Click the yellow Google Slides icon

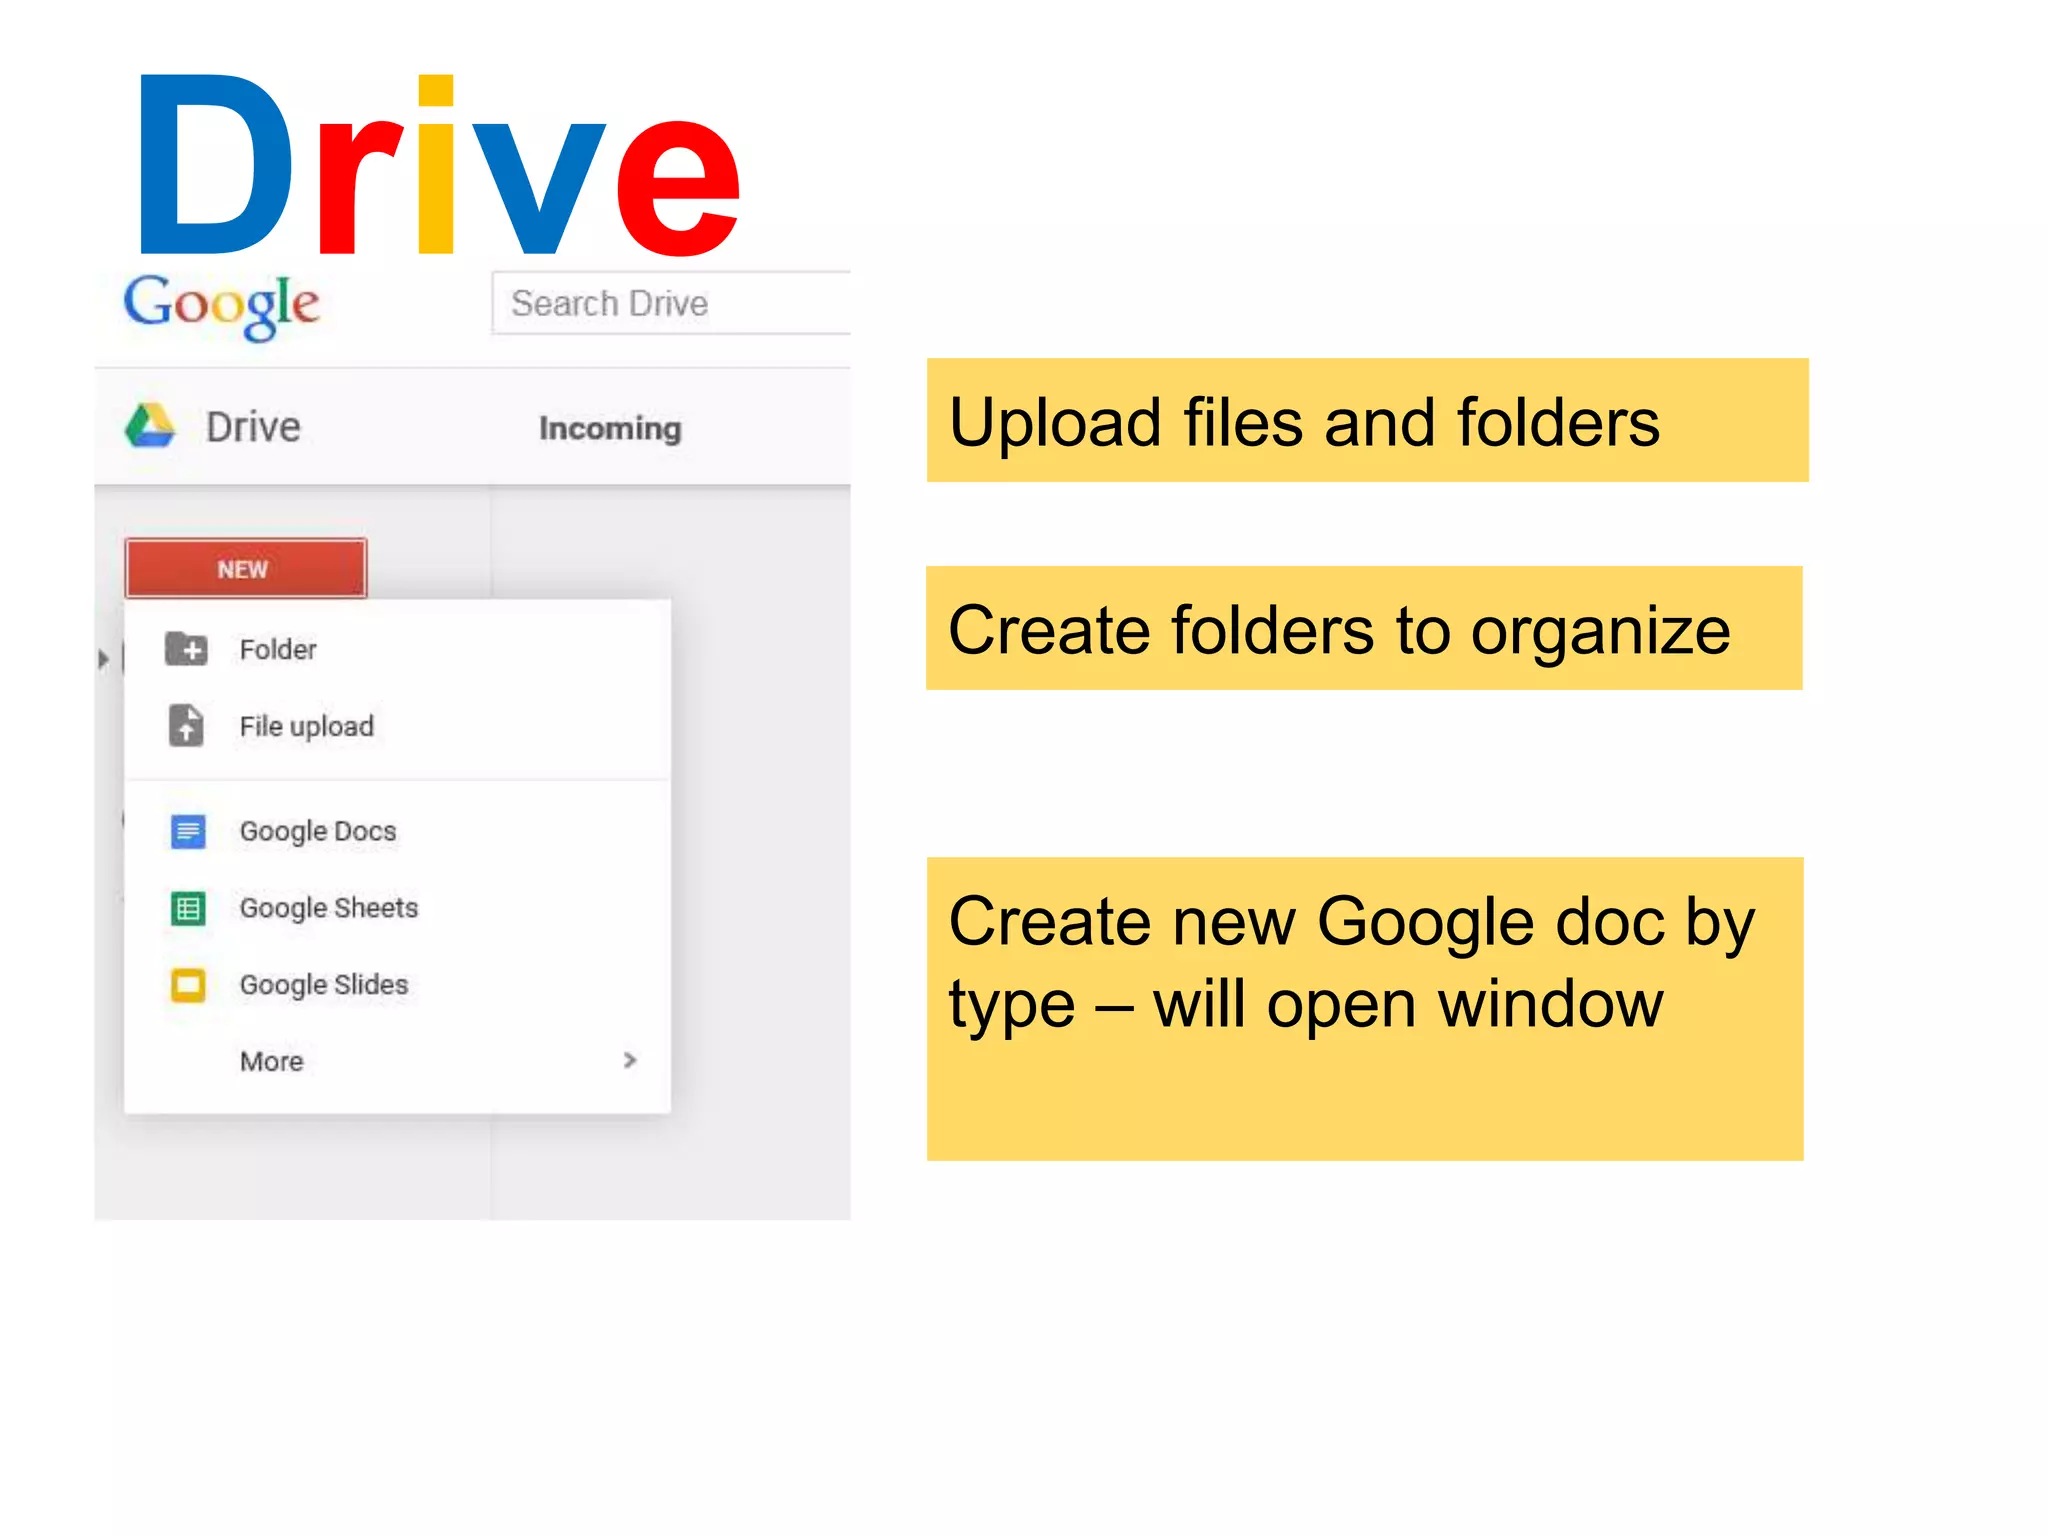click(188, 985)
